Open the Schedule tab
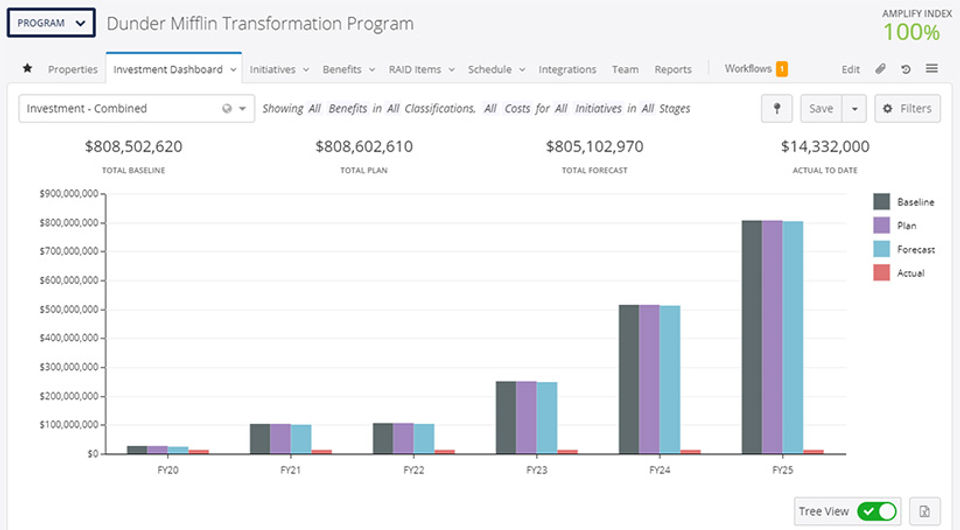 click(490, 69)
